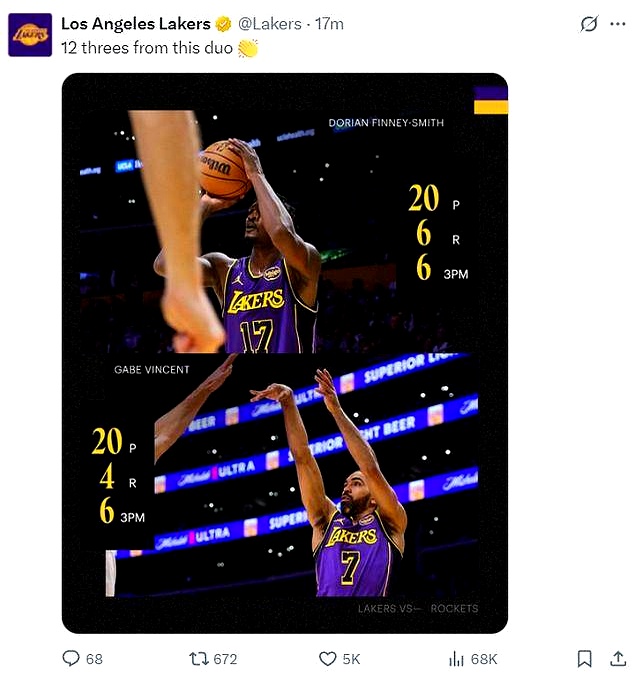The image size is (640, 679).
Task: Click the reply speech bubble icon
Action: tap(71, 659)
